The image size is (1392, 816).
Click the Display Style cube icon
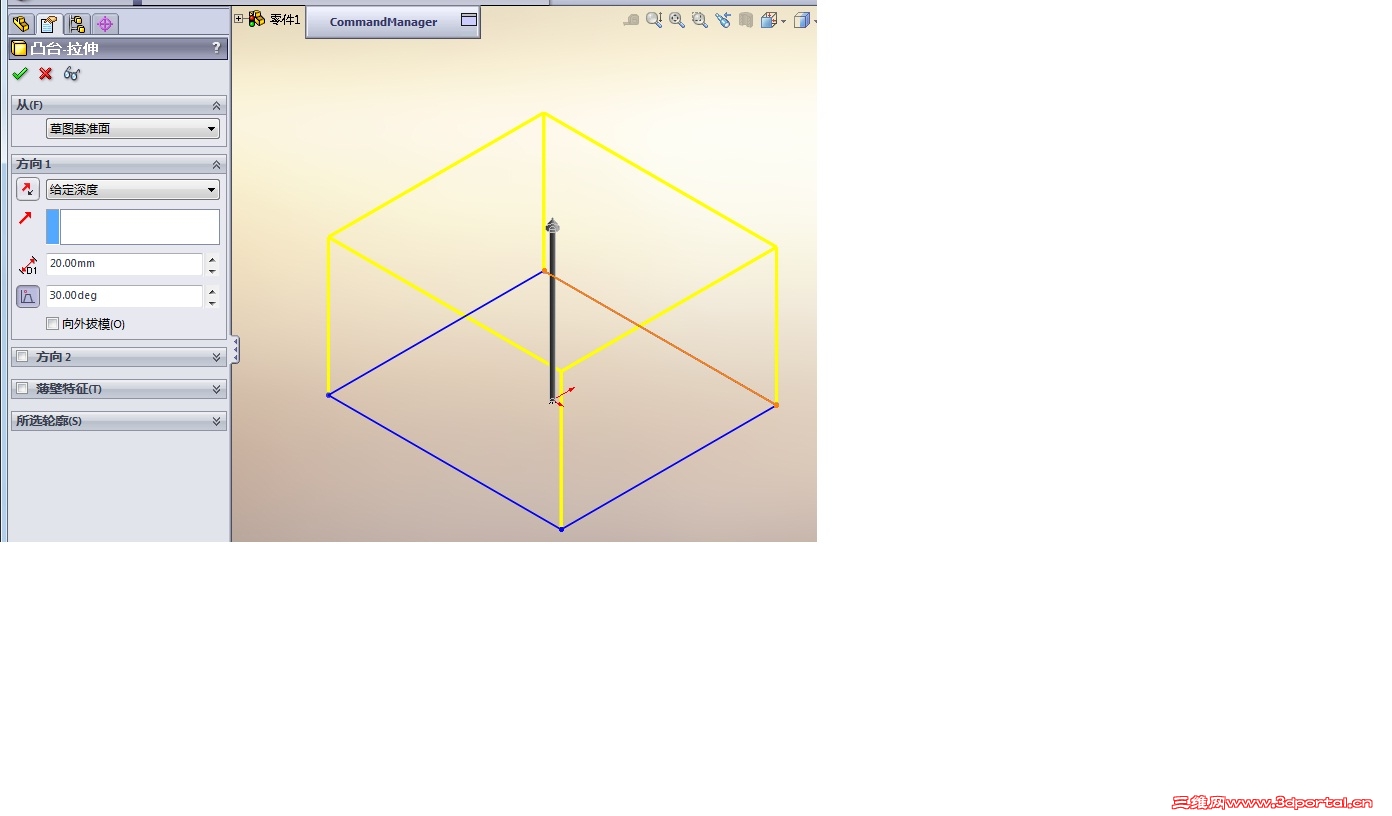coord(801,20)
